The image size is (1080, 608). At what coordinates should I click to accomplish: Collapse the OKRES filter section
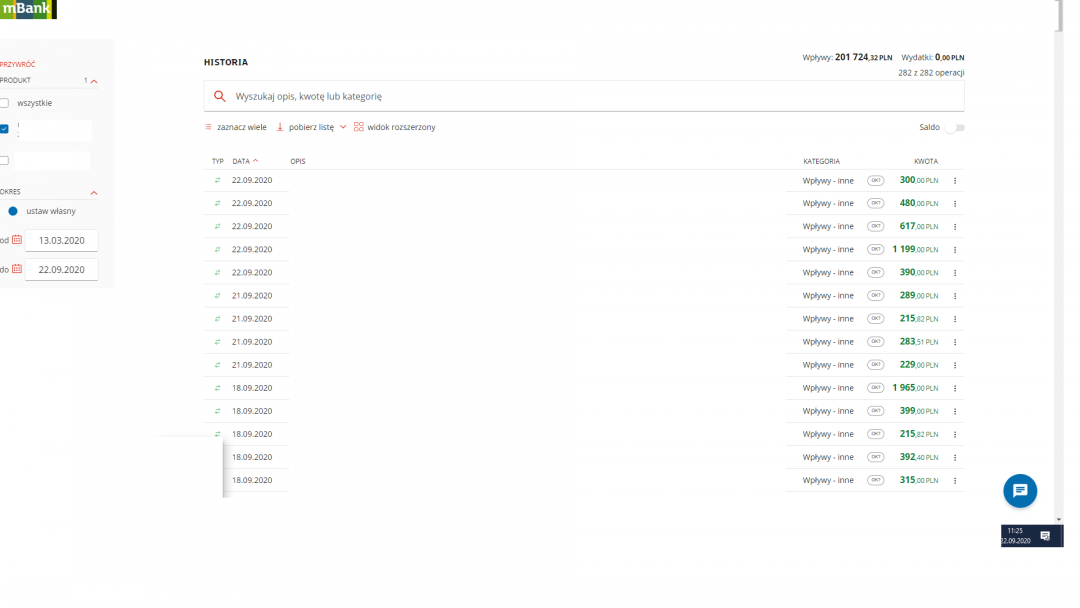[94, 192]
